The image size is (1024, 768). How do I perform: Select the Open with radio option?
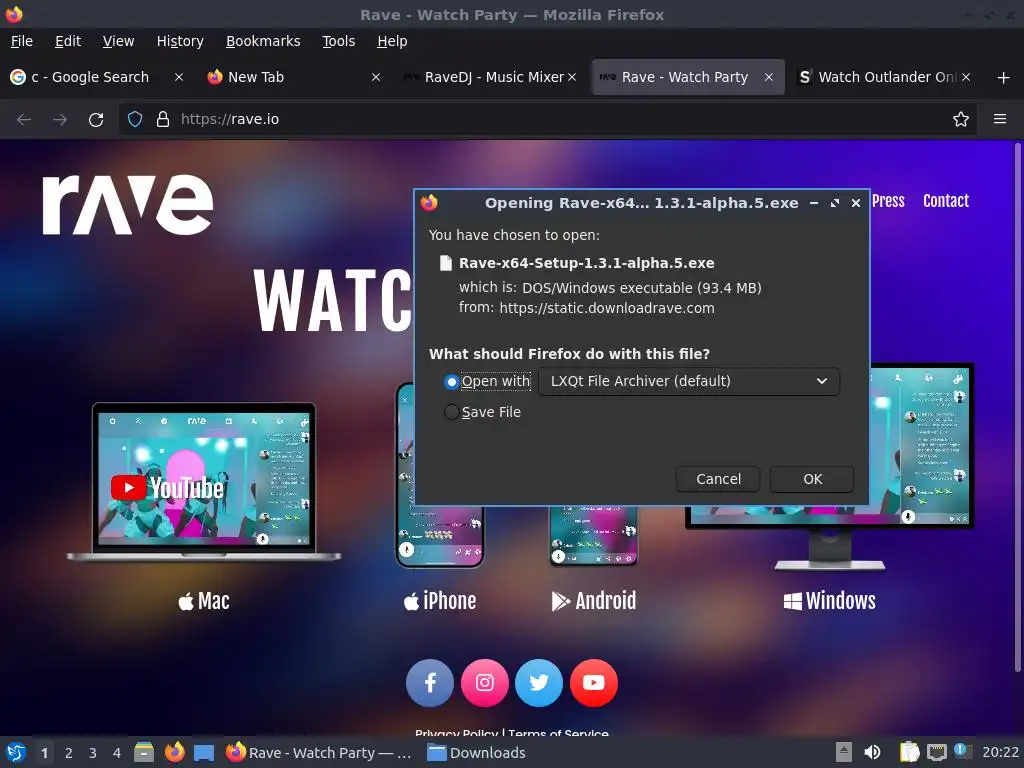pyautogui.click(x=451, y=381)
